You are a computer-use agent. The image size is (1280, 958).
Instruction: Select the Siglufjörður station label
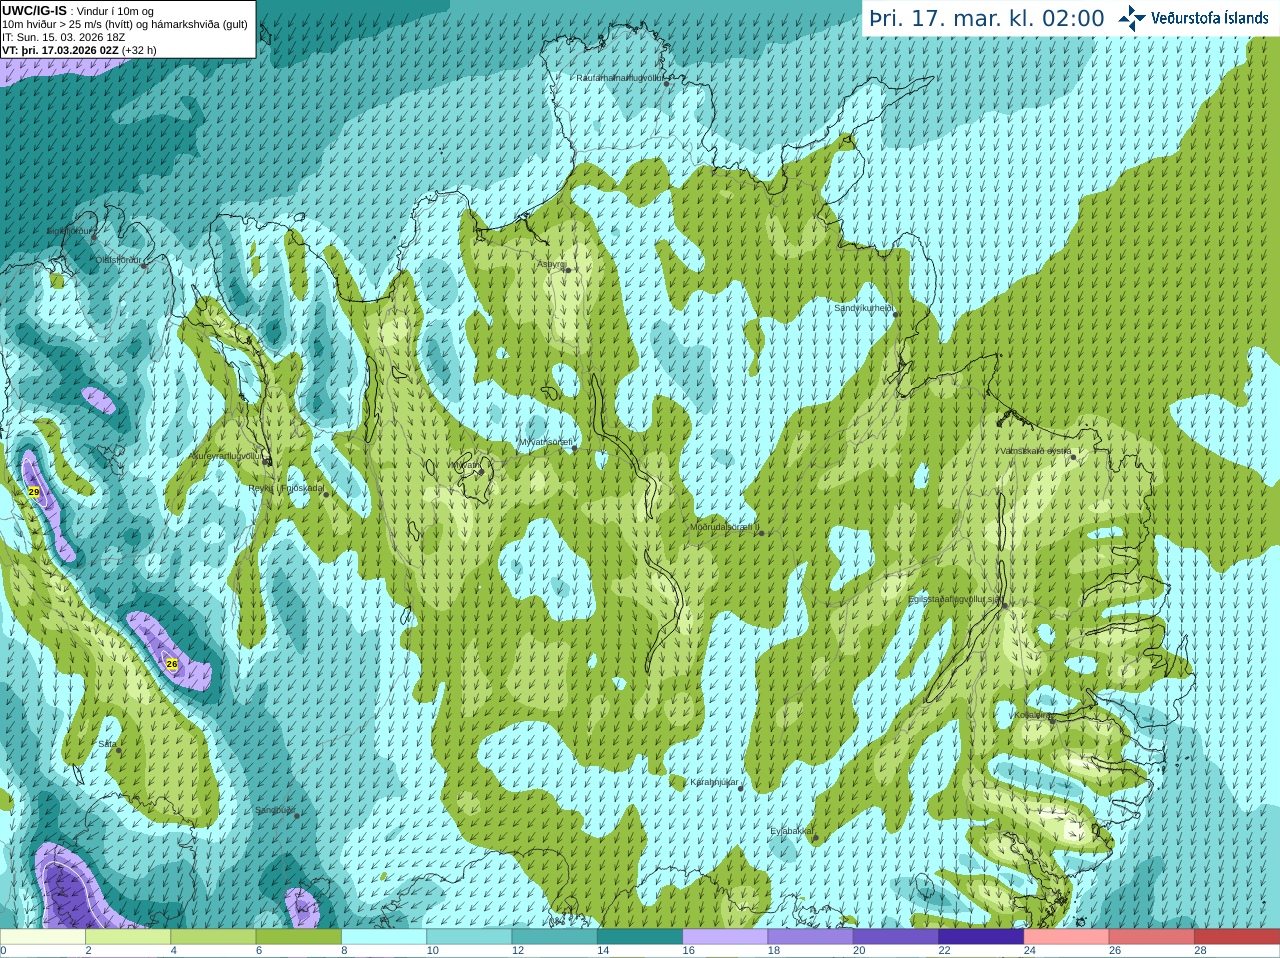(x=70, y=230)
